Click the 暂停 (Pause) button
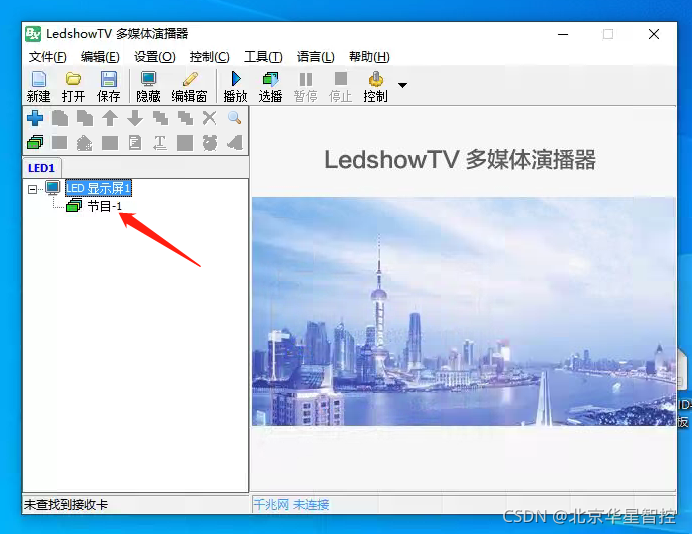 [305, 86]
